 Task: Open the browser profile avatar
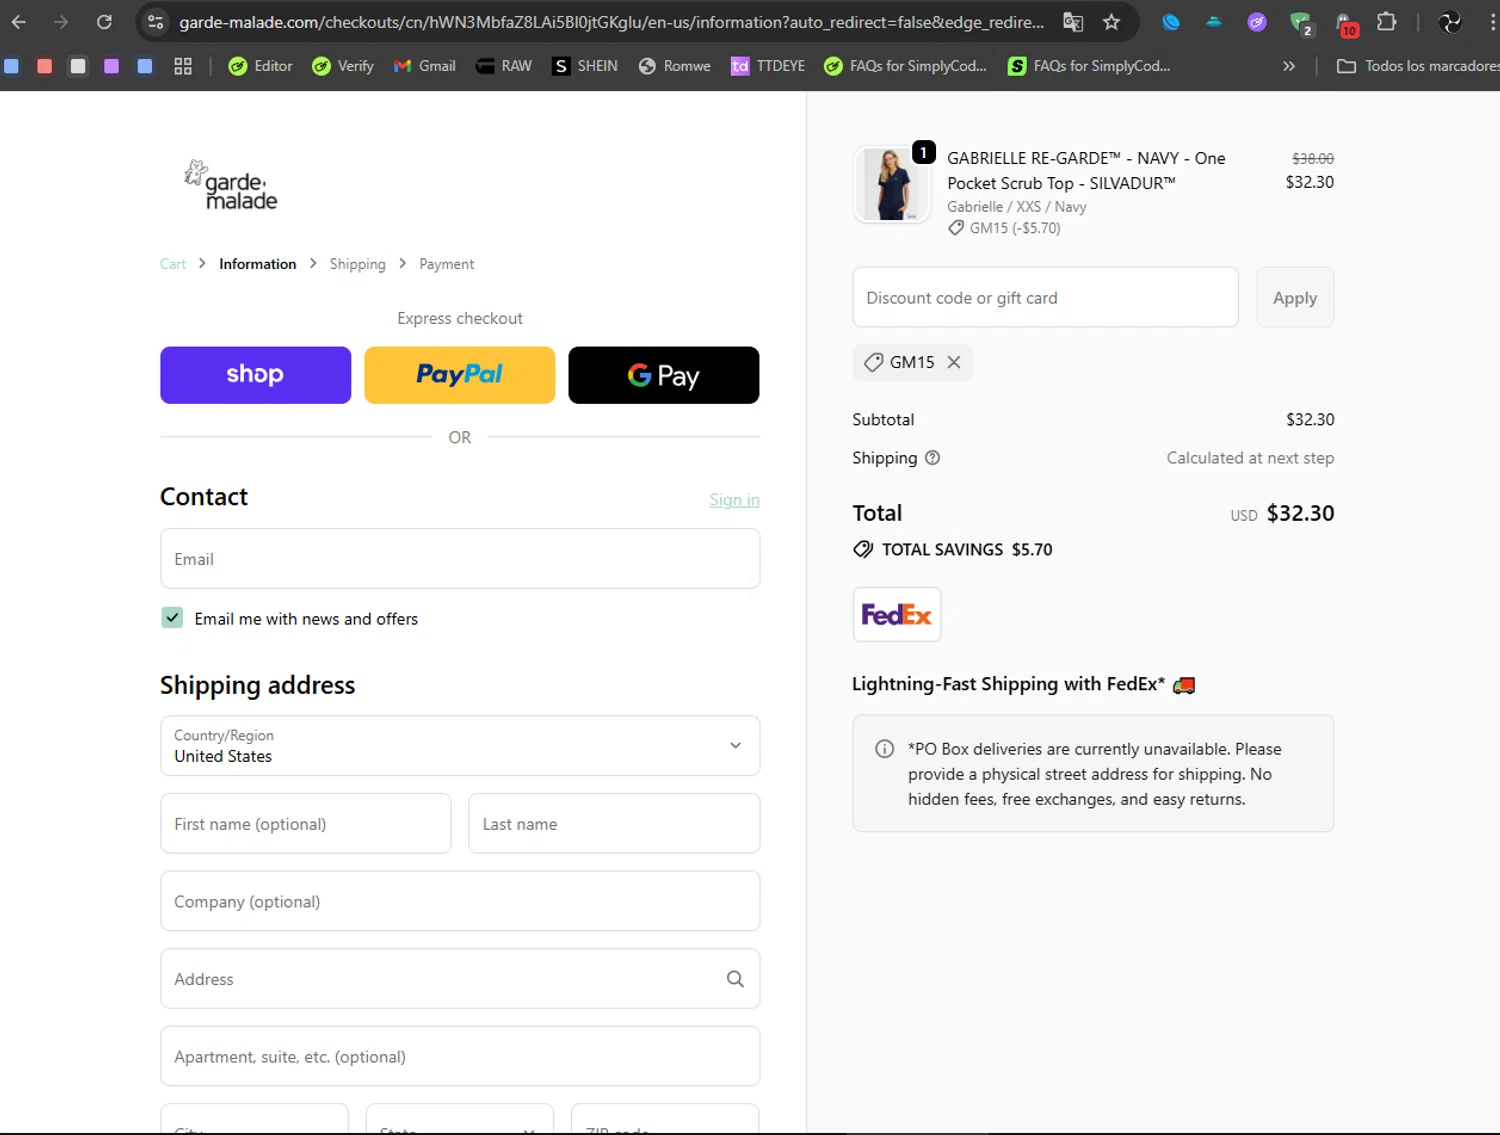pyautogui.click(x=1449, y=22)
